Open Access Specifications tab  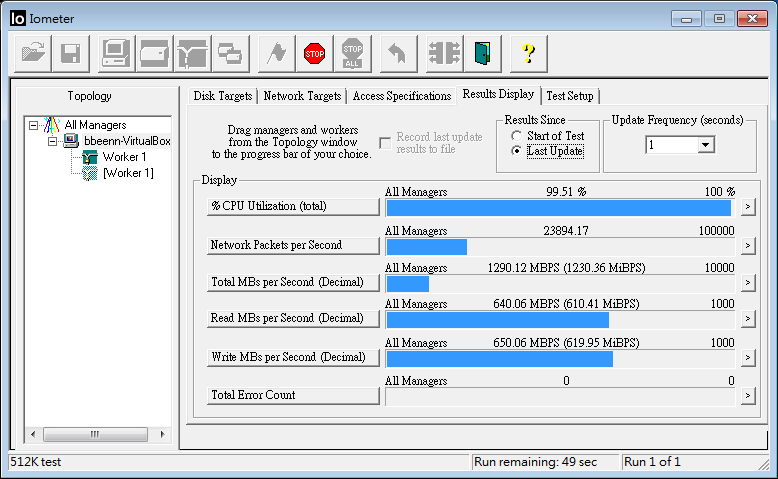[x=402, y=96]
